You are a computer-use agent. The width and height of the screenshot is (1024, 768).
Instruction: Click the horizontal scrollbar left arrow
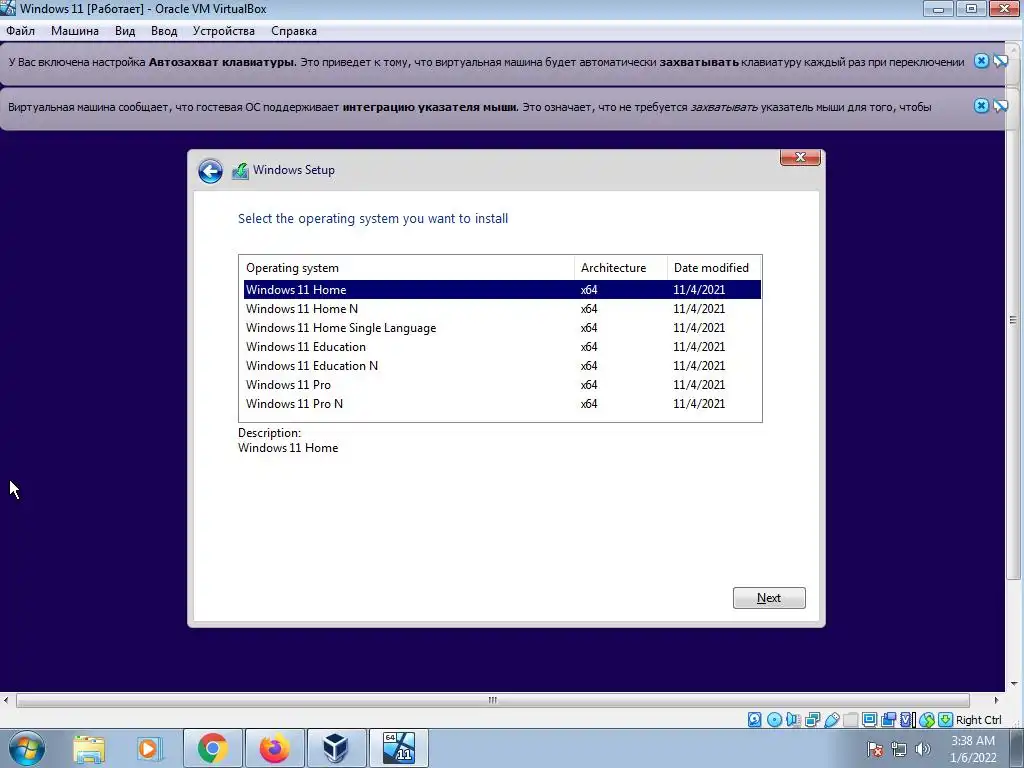(x=6, y=700)
